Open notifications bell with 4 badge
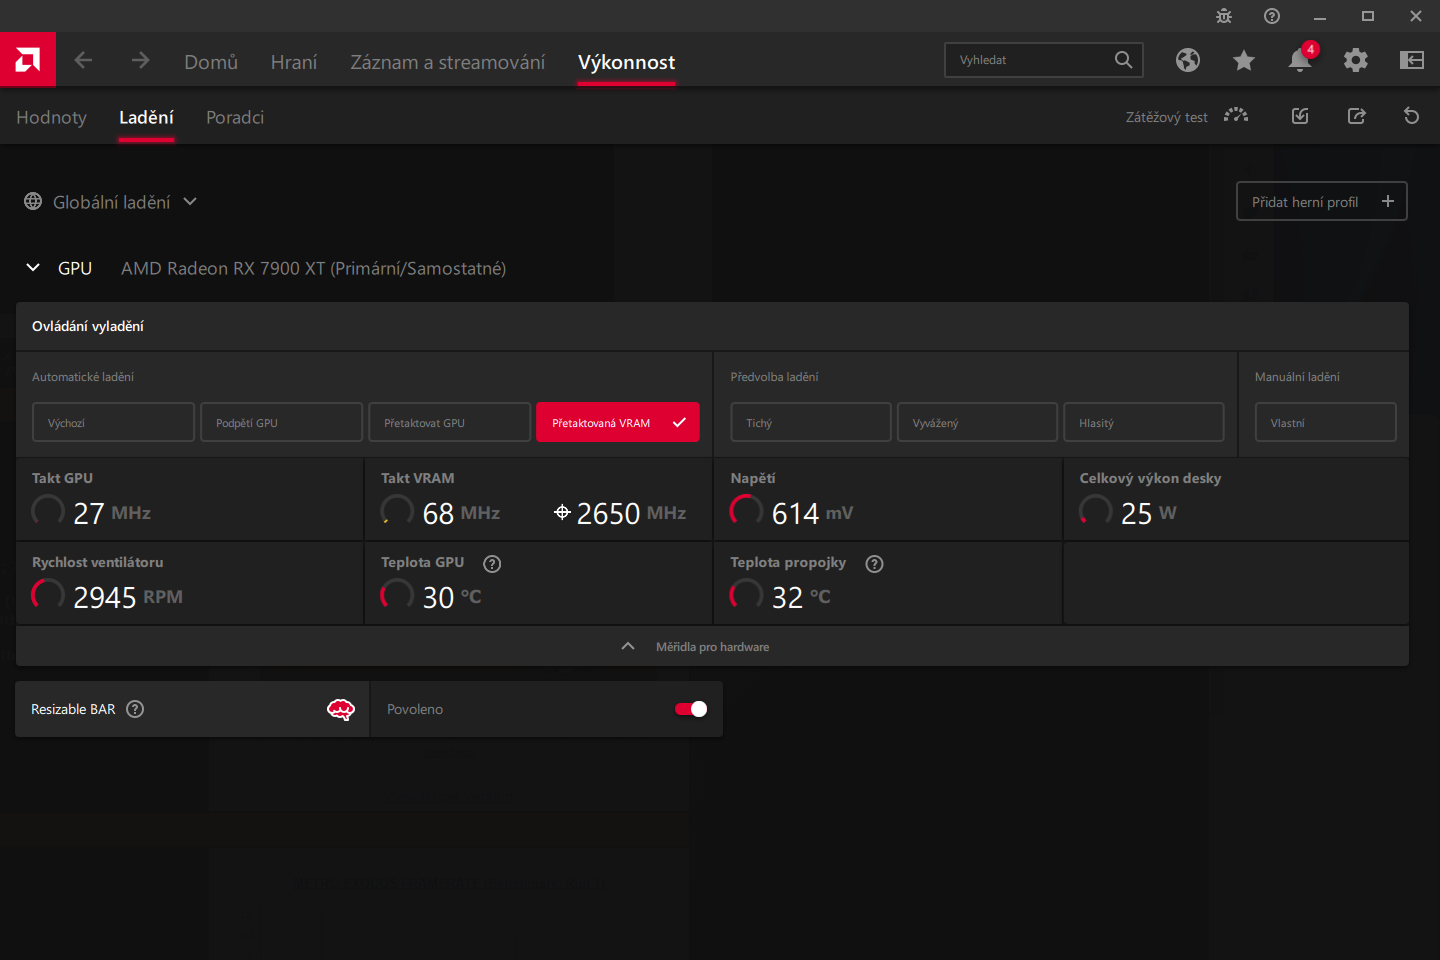The height and width of the screenshot is (960, 1440). click(1301, 58)
